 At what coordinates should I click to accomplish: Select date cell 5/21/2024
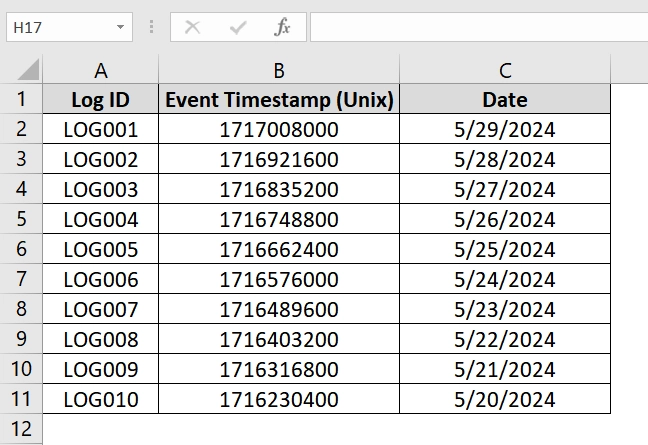coord(505,369)
